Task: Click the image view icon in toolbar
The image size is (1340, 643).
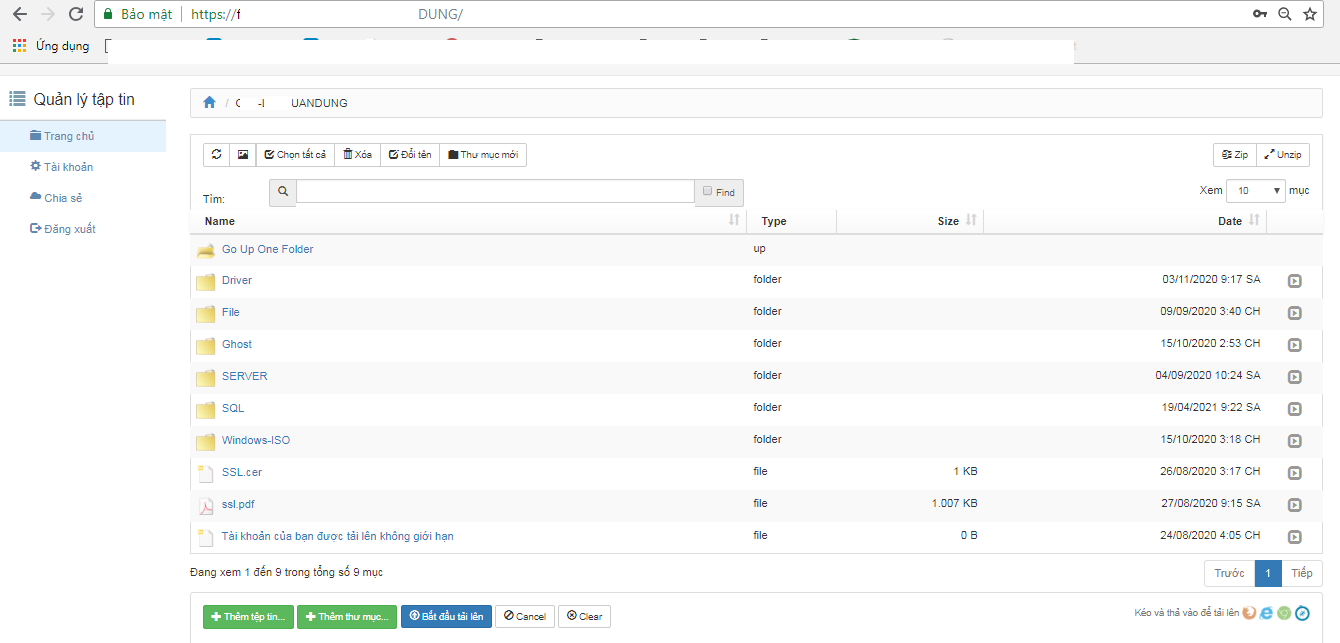Action: coord(242,155)
